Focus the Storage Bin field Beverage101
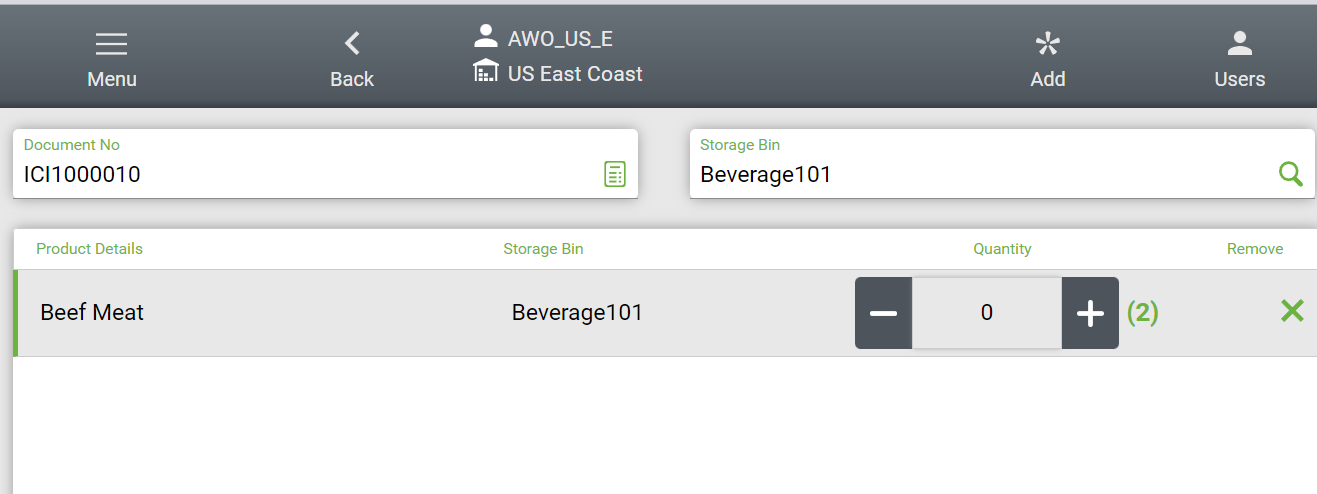The width and height of the screenshot is (1317, 494). tap(980, 175)
